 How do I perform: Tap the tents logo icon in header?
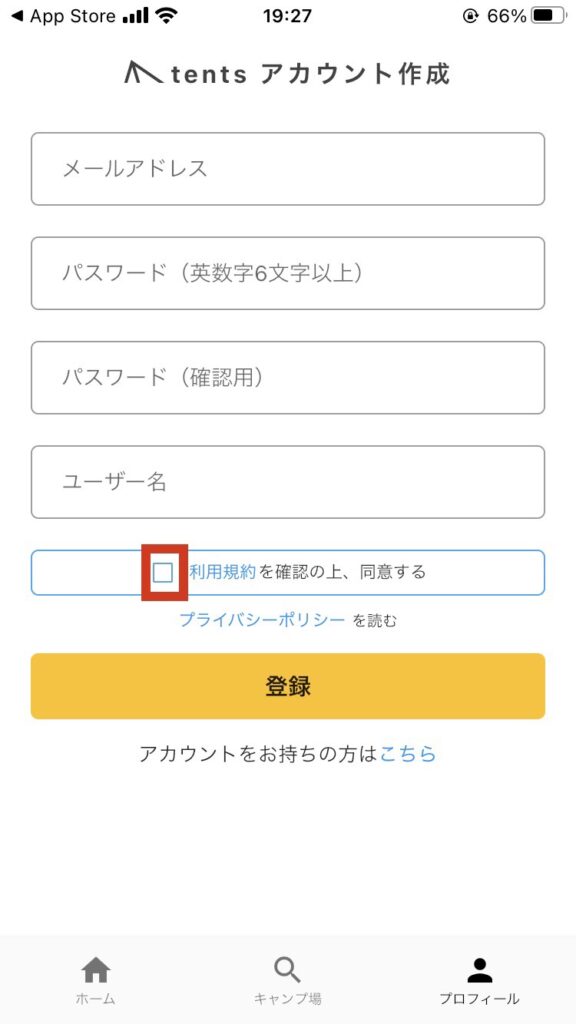[143, 72]
